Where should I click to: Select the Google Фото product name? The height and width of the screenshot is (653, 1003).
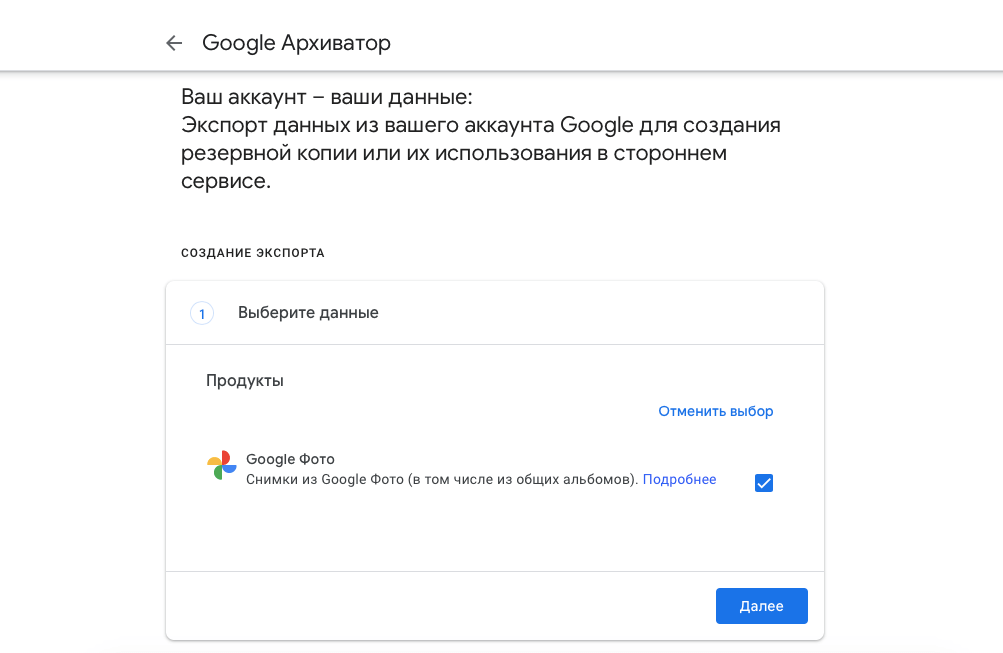coord(290,459)
